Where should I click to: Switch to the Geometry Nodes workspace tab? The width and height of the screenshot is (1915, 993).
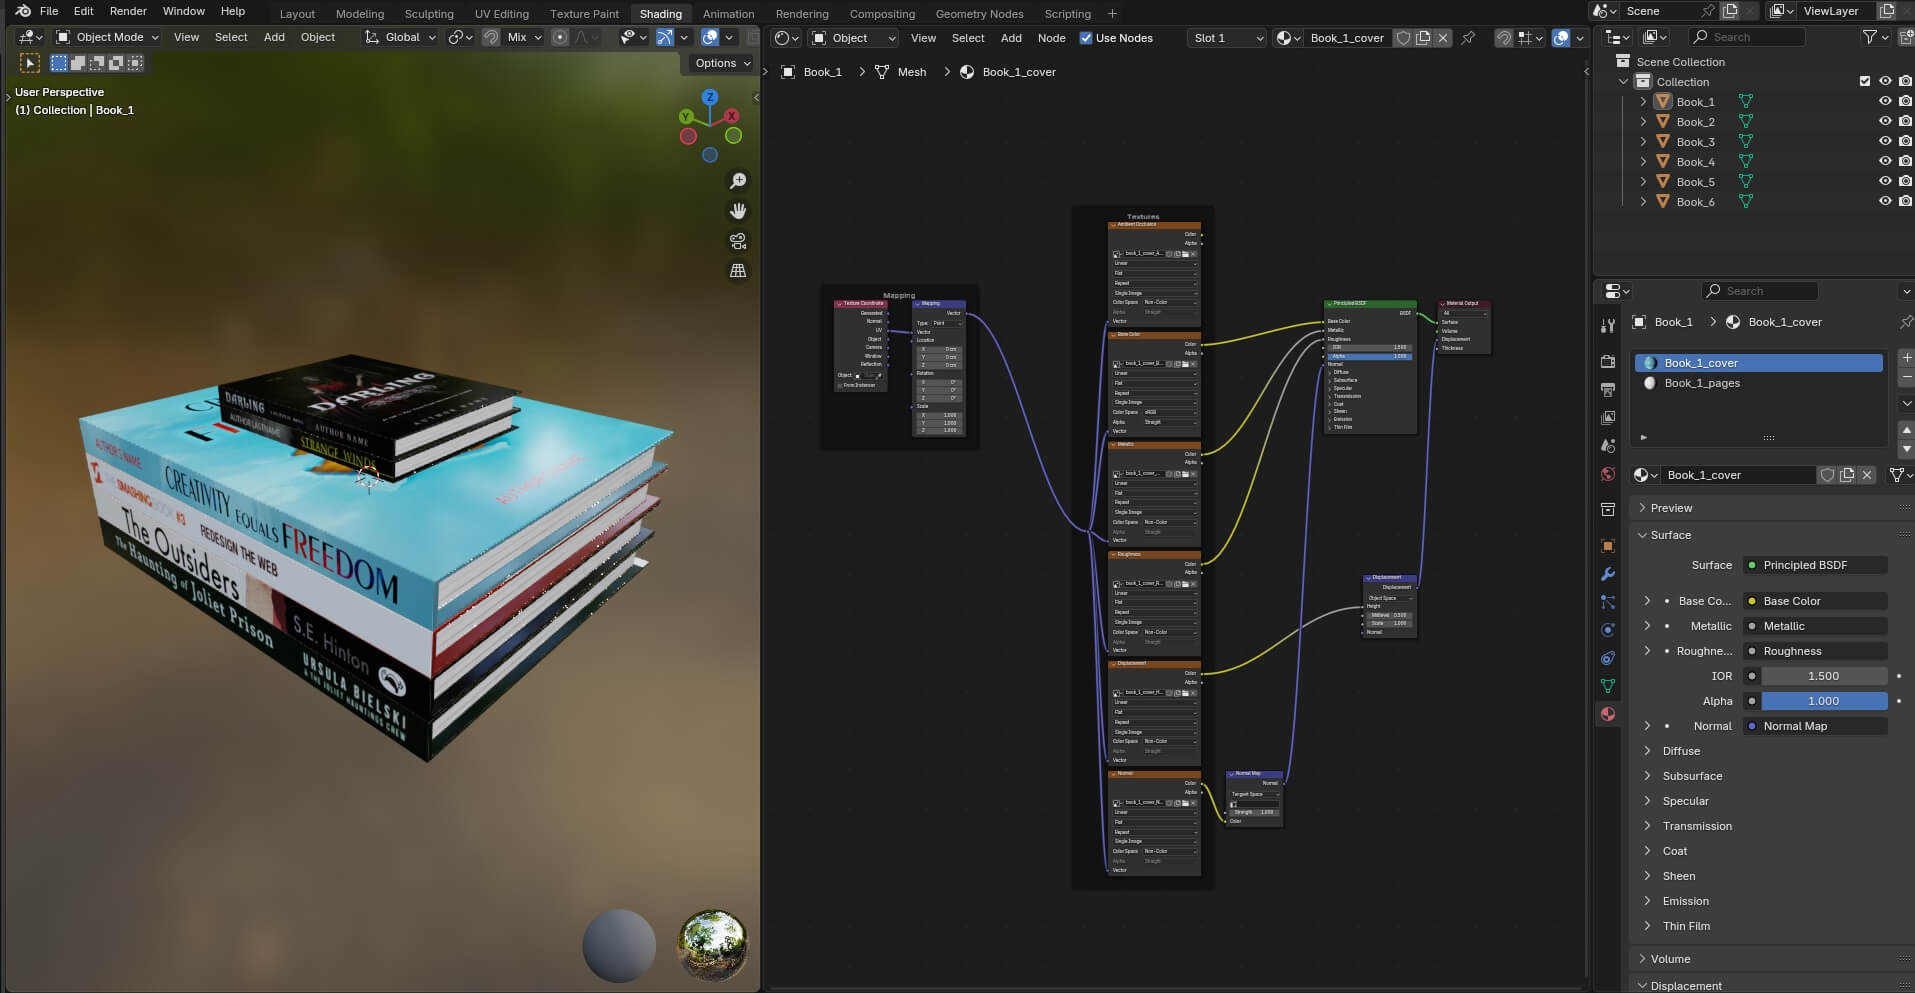pyautogui.click(x=979, y=14)
